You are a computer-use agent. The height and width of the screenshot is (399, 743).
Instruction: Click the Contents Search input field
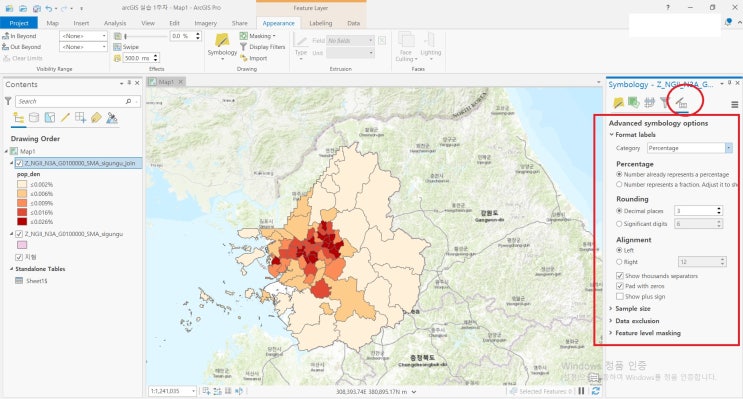coord(71,101)
